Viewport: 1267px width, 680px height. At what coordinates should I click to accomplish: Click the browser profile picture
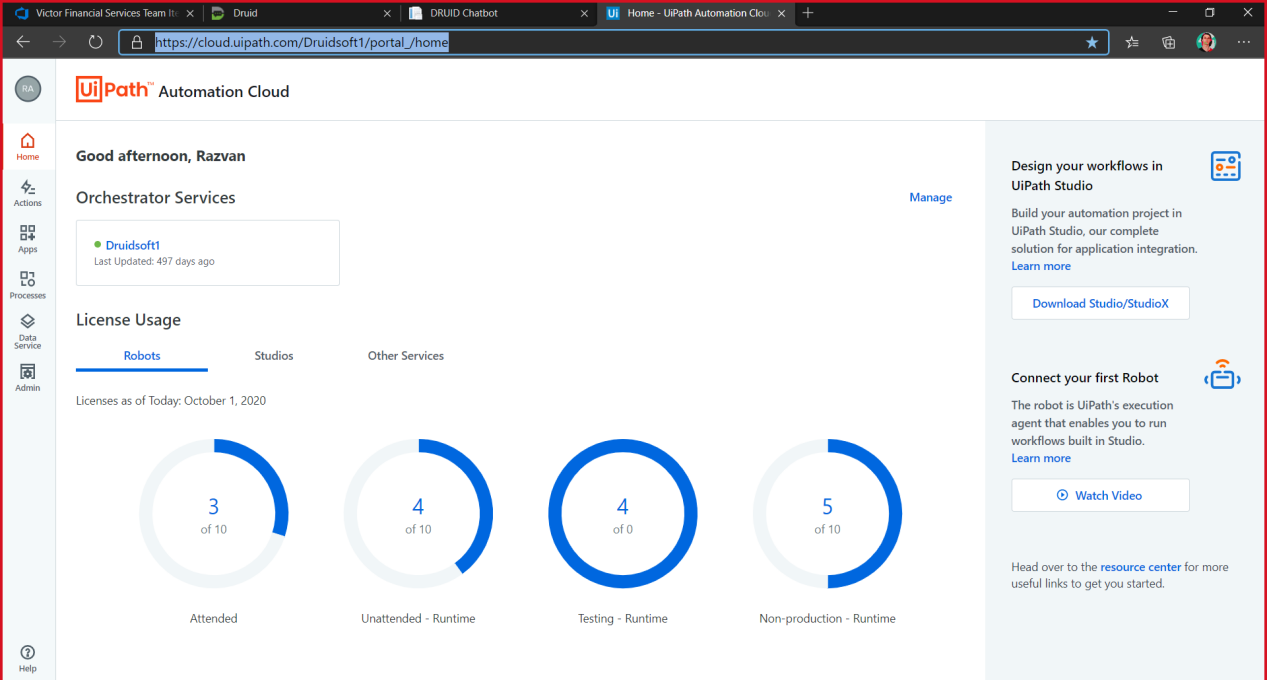click(1206, 42)
